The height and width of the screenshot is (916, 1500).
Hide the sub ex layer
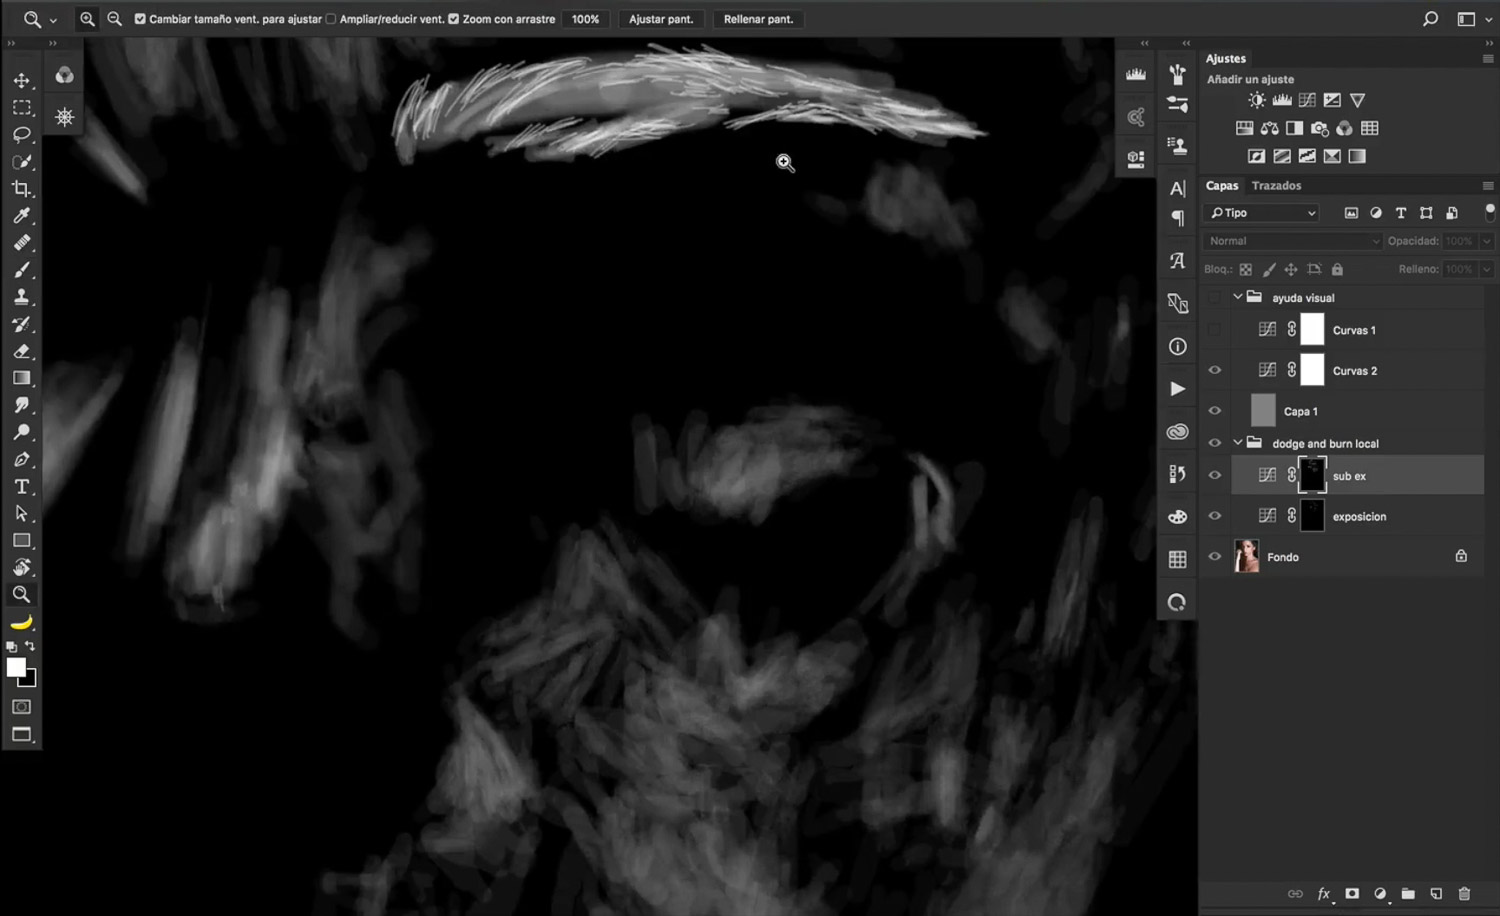pos(1214,476)
